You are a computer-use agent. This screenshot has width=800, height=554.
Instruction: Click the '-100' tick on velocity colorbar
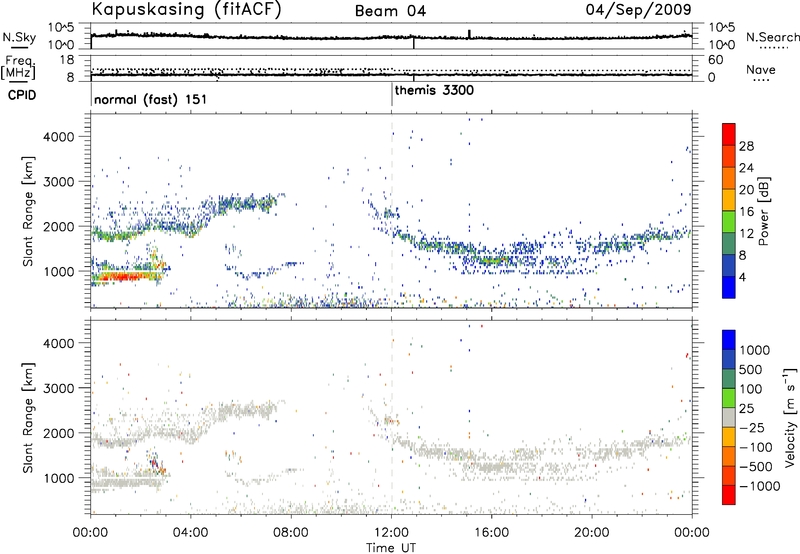(756, 447)
